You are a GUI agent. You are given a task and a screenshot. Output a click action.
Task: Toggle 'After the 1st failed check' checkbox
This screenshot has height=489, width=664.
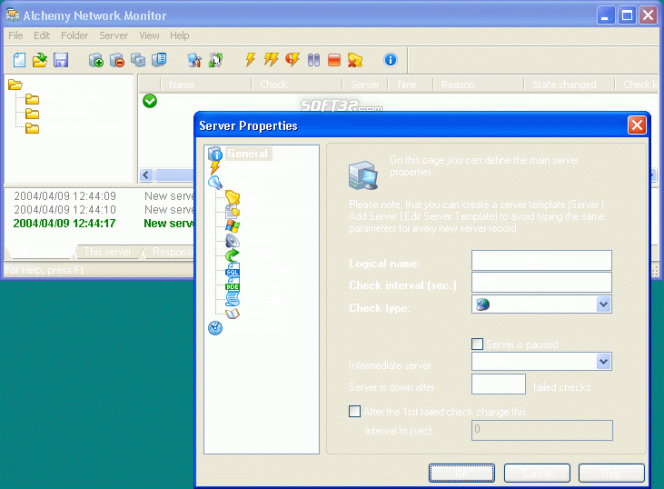[x=355, y=411]
